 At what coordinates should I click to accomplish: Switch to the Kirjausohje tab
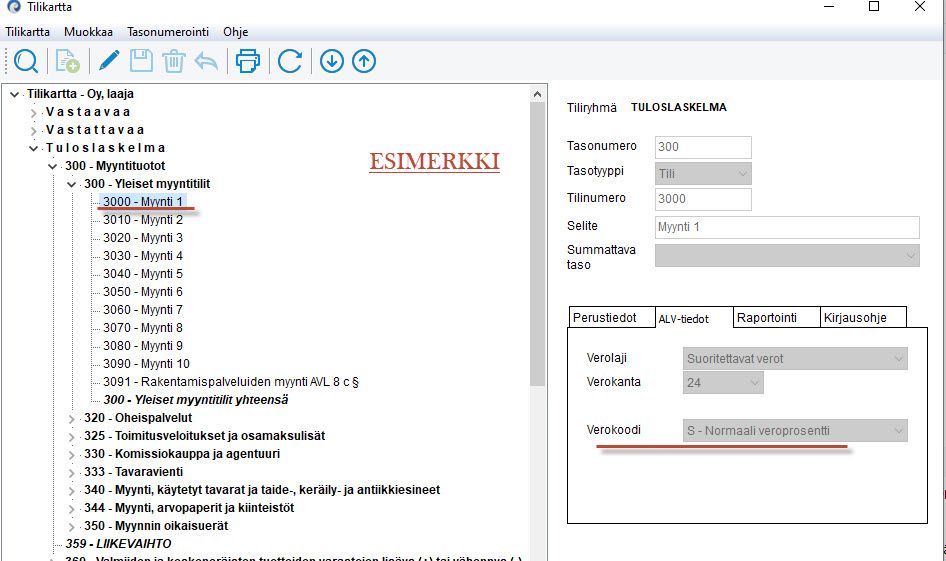(863, 318)
